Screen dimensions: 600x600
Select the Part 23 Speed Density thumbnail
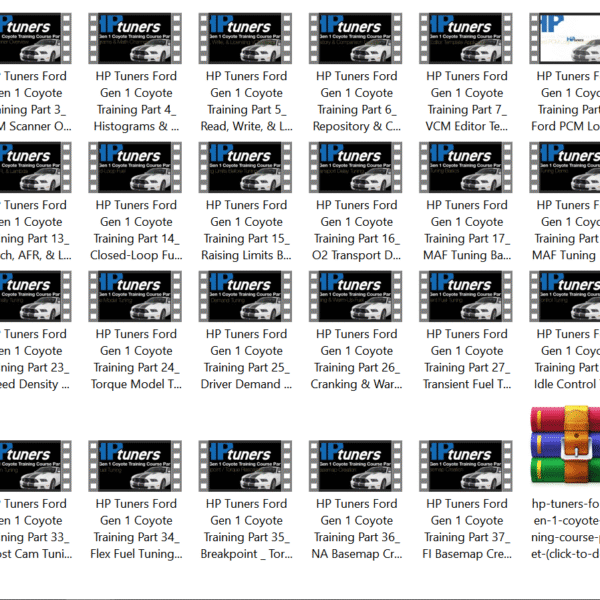36,296
